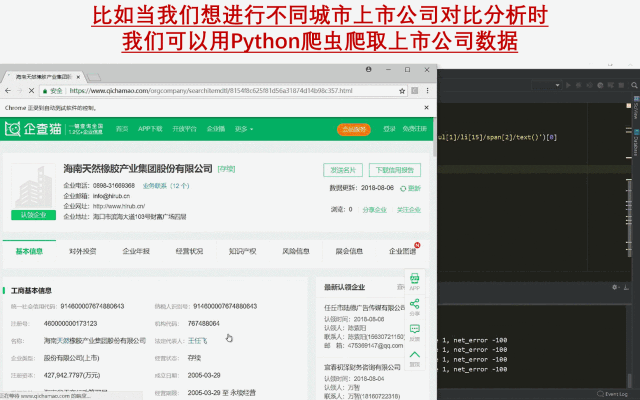Click the 关注企业 link

(x=409, y=209)
